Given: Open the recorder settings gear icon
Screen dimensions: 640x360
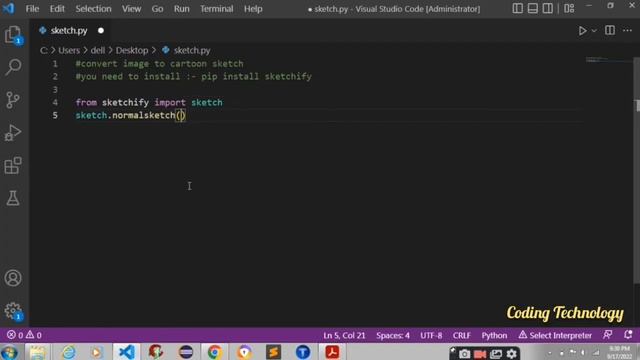Looking at the screenshot, I should 511,354.
